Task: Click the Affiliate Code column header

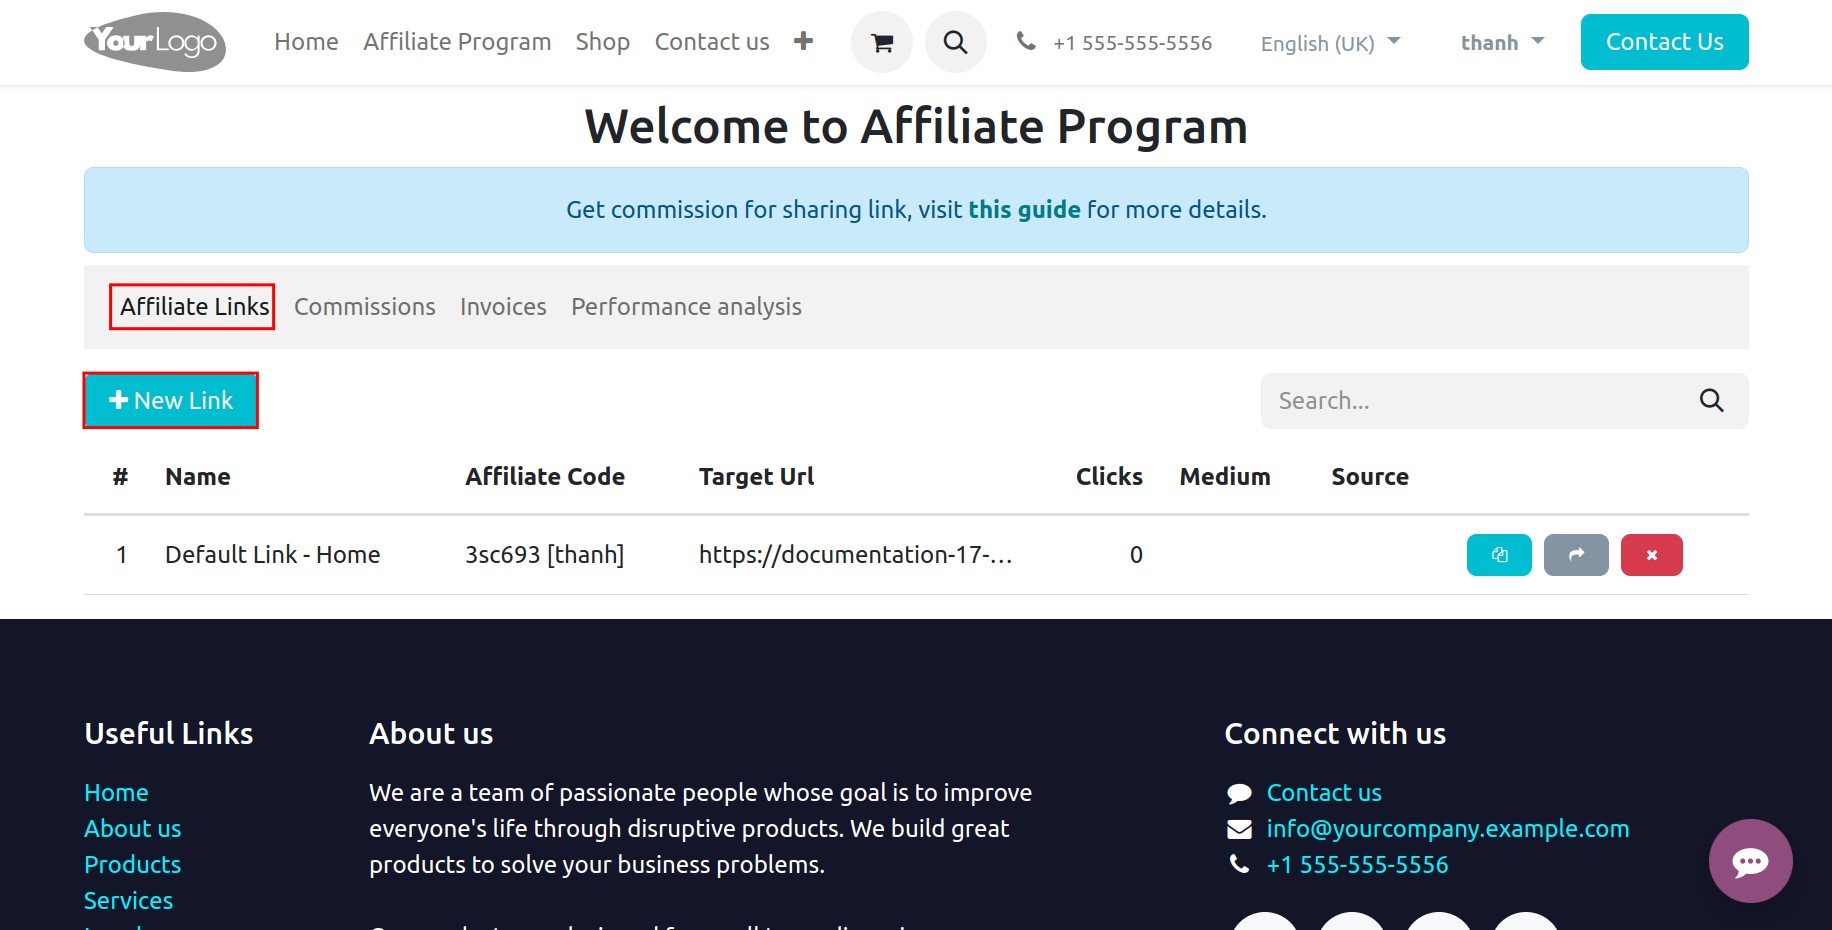Action: pyautogui.click(x=545, y=477)
